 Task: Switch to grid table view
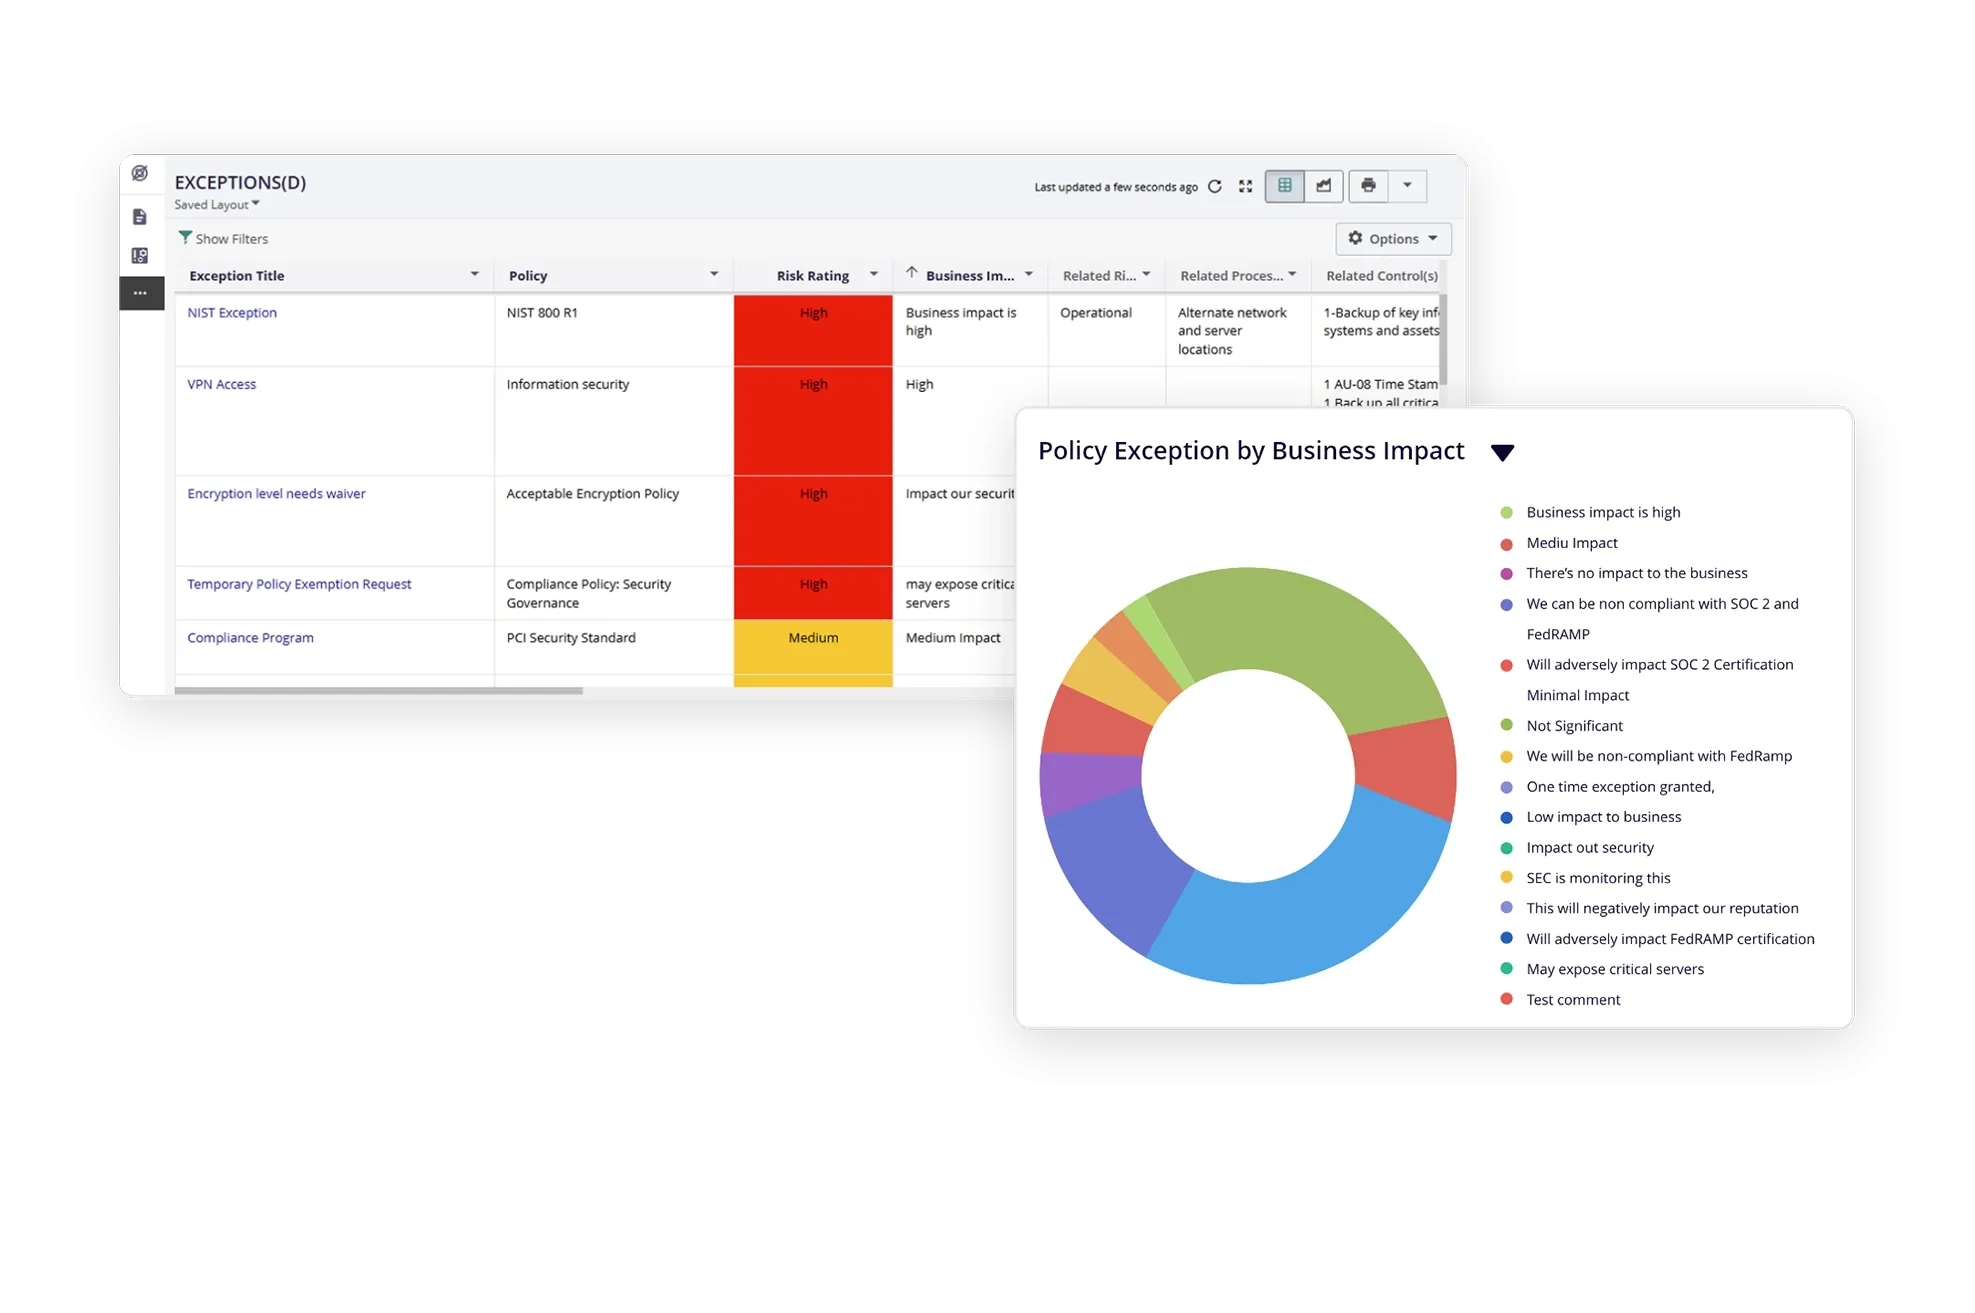click(1284, 186)
